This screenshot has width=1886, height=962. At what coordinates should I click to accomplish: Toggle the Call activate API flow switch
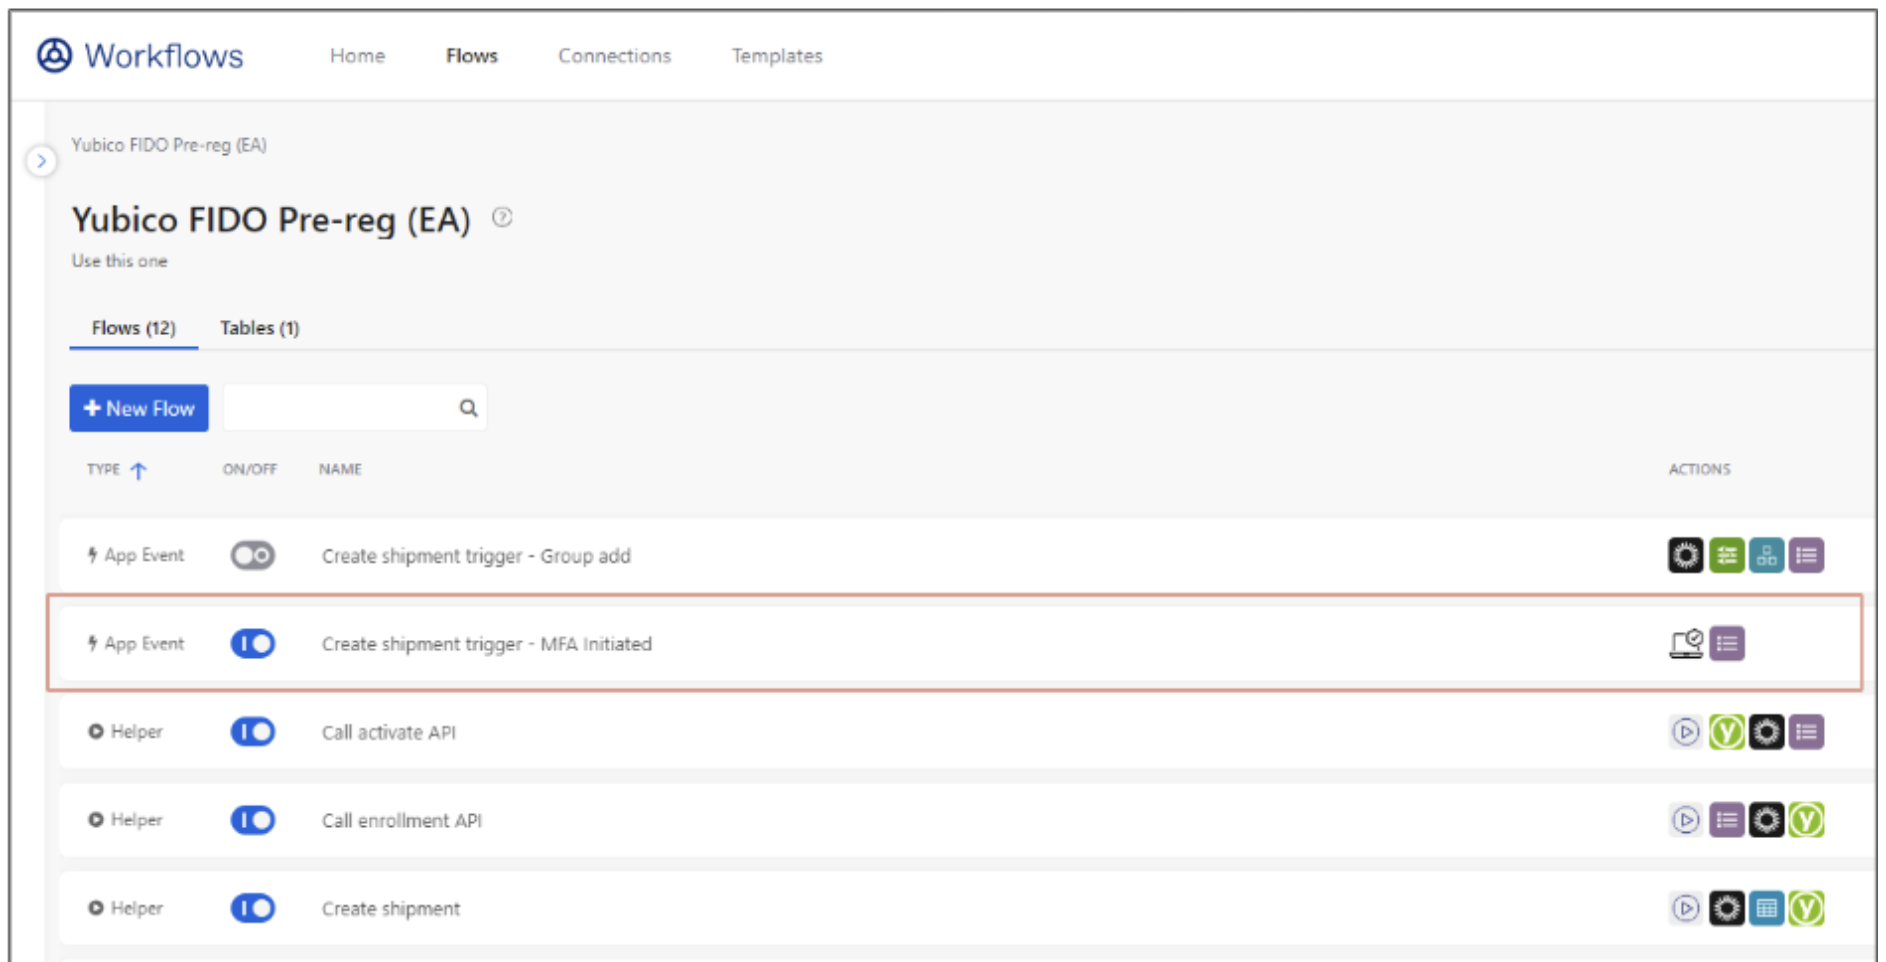pos(253,732)
